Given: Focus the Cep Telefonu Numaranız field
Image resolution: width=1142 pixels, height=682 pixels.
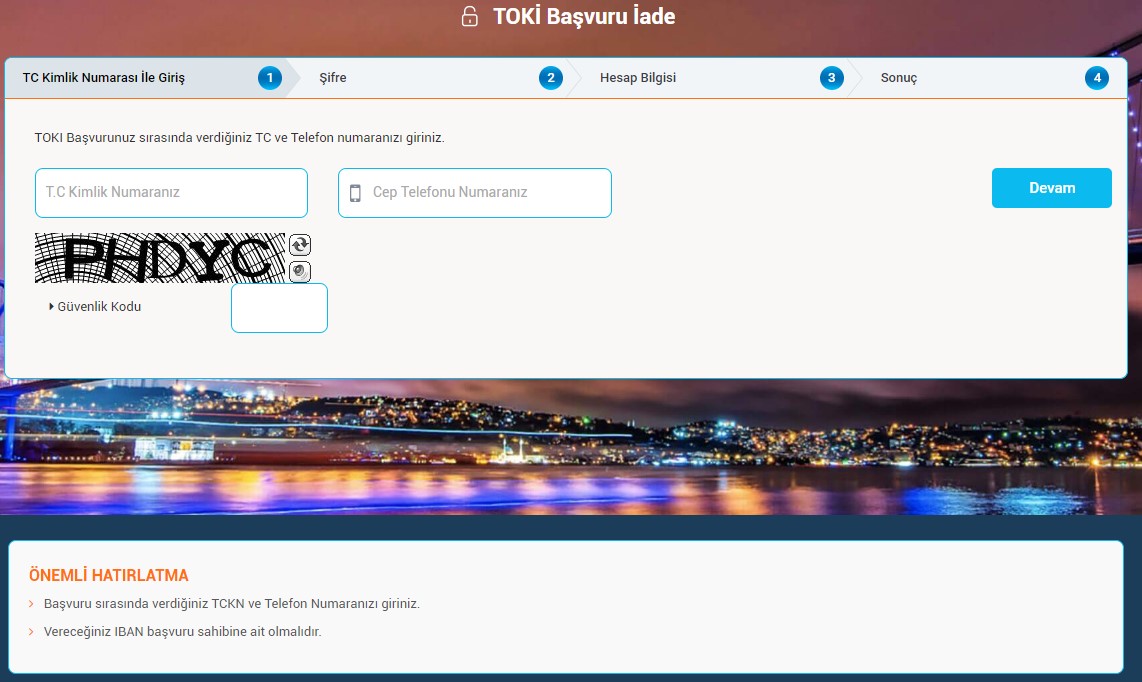Looking at the screenshot, I should pos(475,193).
